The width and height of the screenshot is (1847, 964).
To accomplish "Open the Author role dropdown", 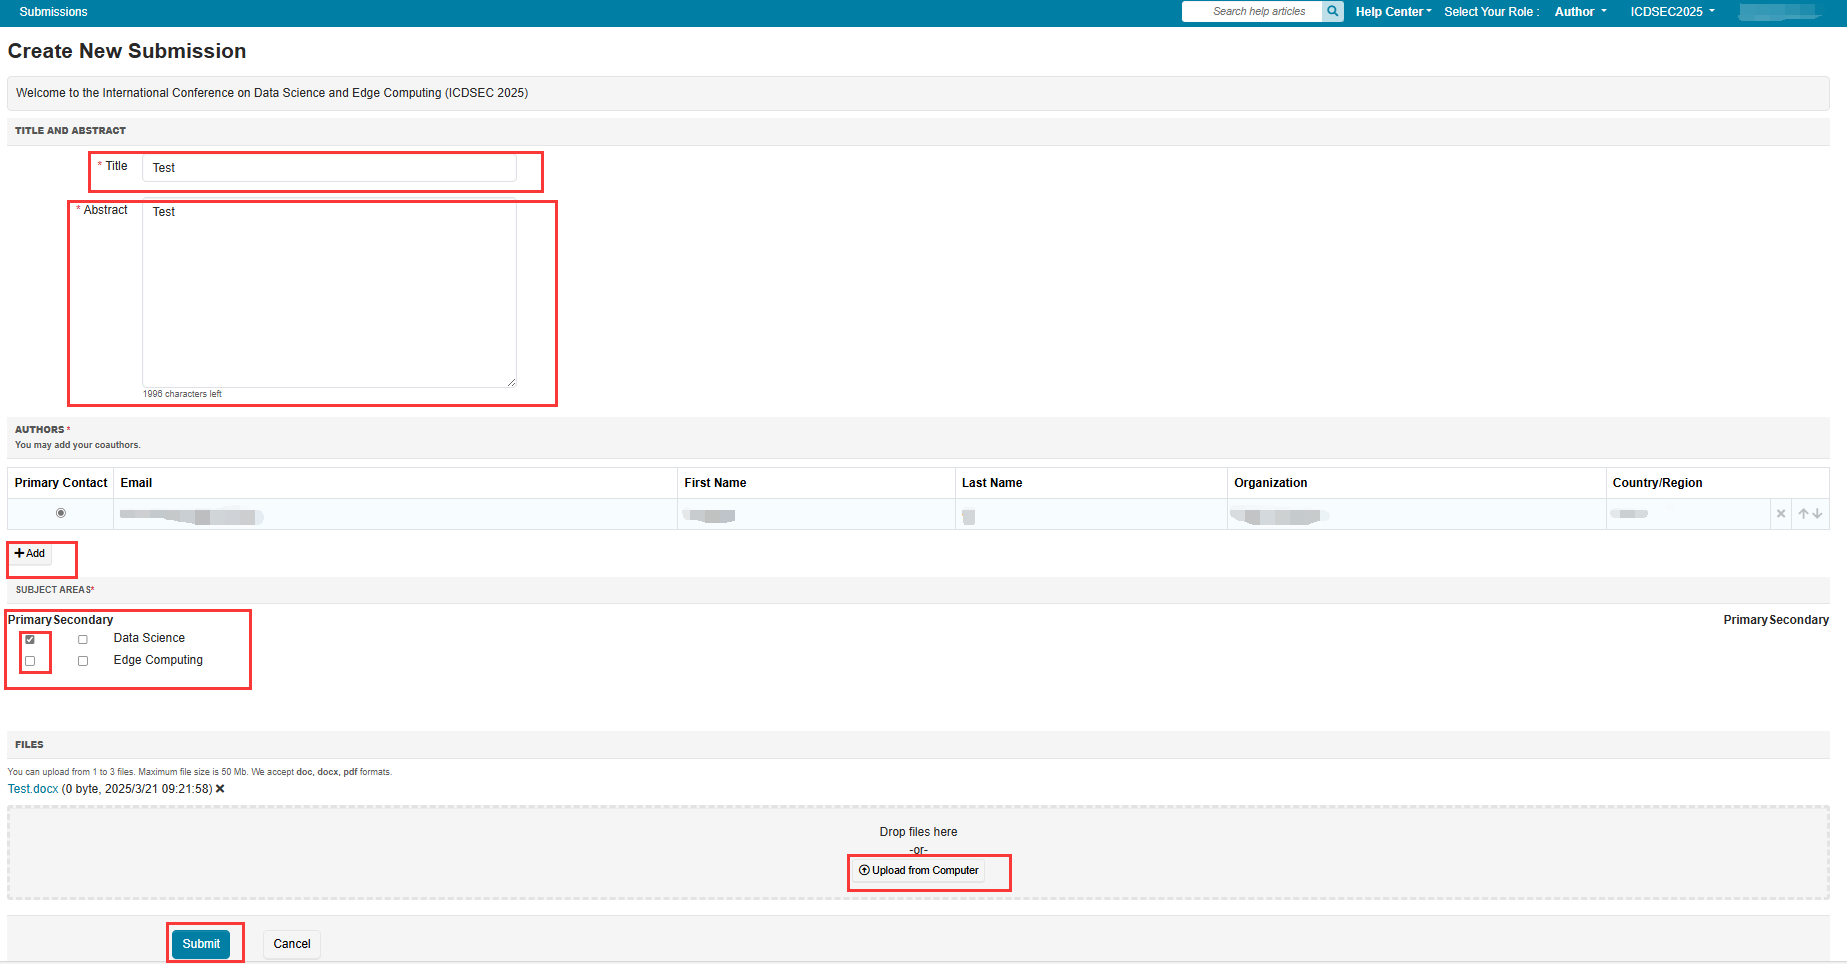I will [x=1580, y=12].
